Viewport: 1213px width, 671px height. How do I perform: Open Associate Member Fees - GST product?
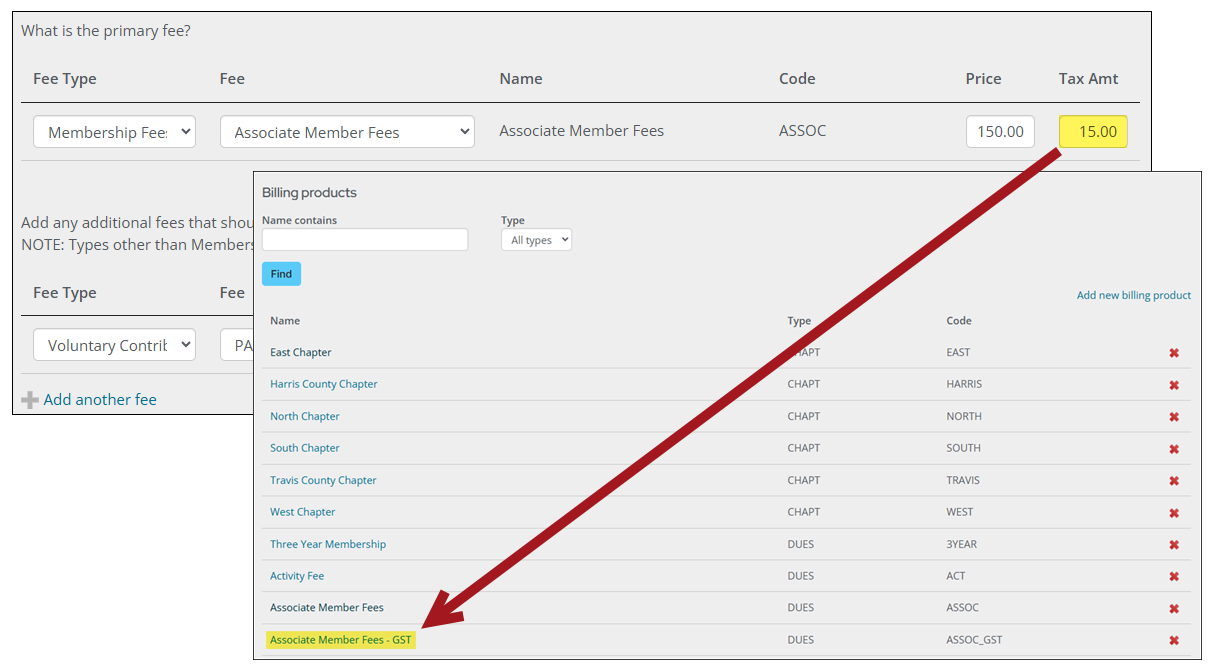(x=340, y=640)
